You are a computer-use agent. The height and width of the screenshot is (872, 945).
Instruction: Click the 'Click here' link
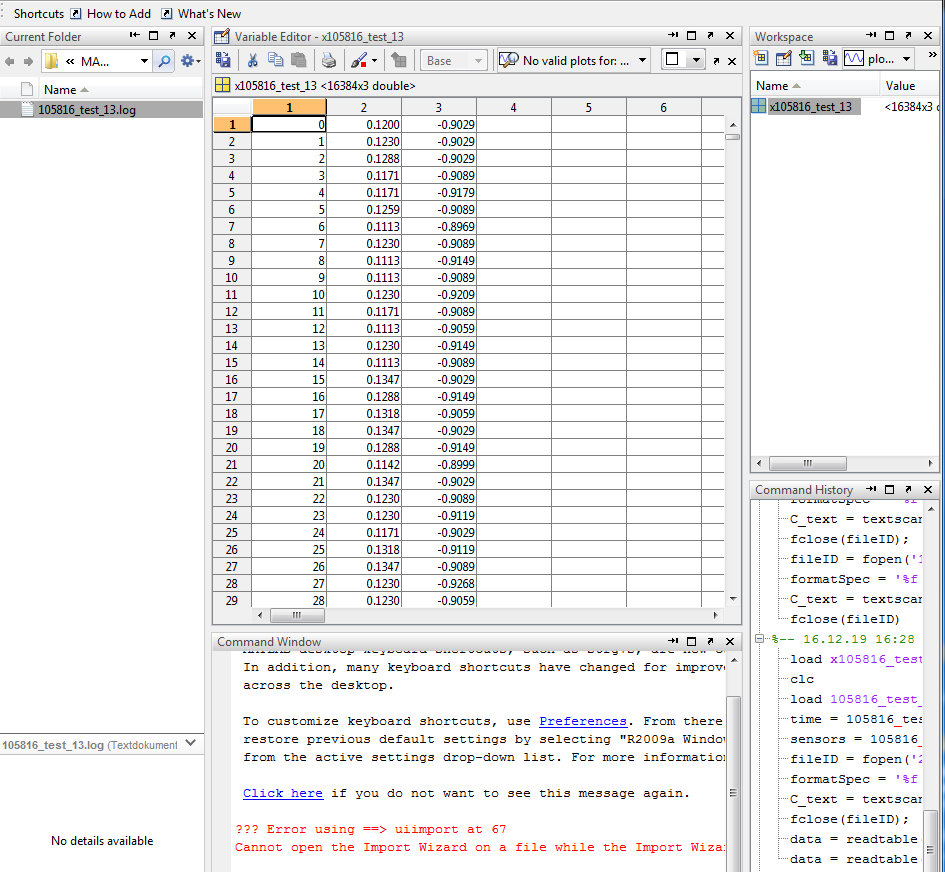point(282,793)
